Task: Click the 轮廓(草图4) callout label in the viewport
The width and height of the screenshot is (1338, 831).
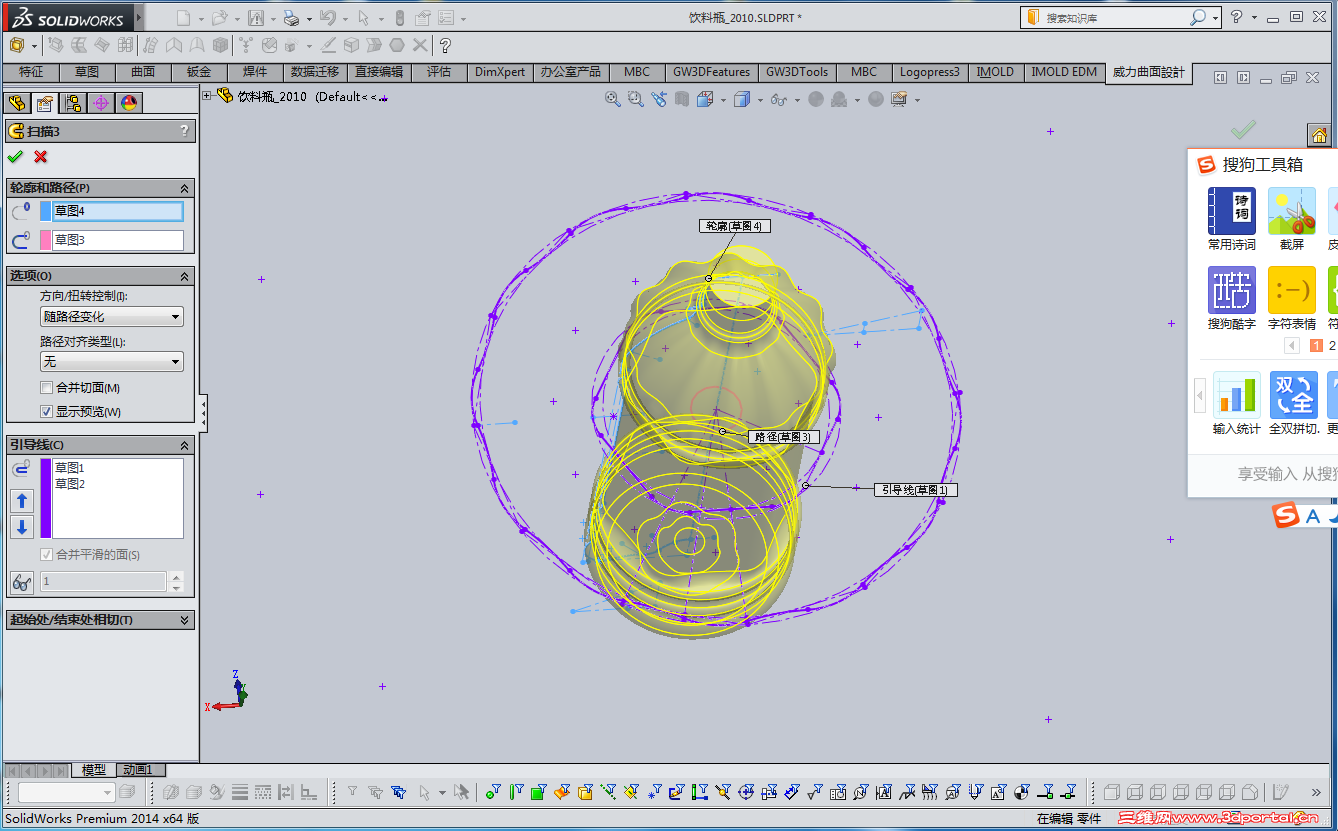Action: [x=735, y=226]
